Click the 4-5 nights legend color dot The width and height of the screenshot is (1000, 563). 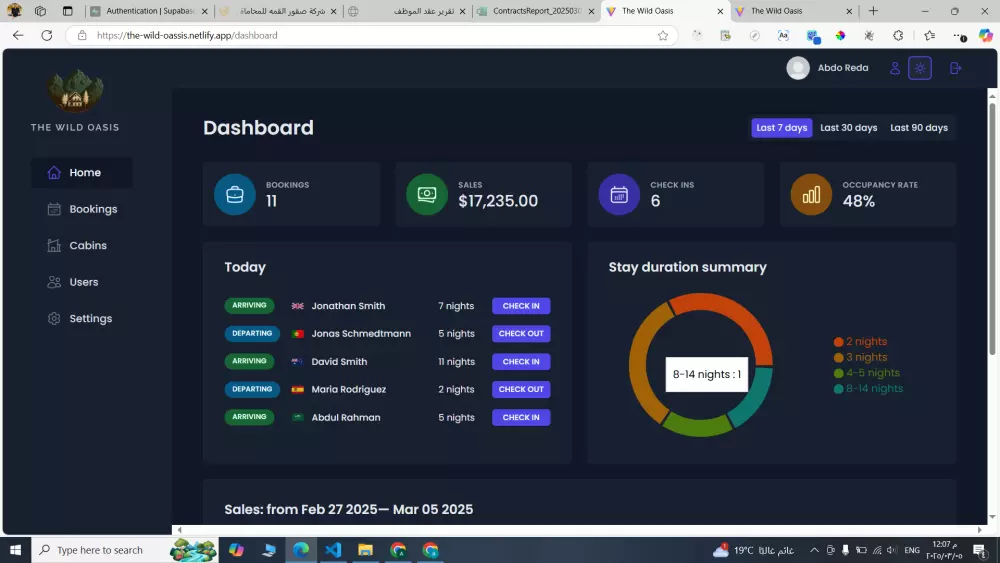[x=838, y=373]
